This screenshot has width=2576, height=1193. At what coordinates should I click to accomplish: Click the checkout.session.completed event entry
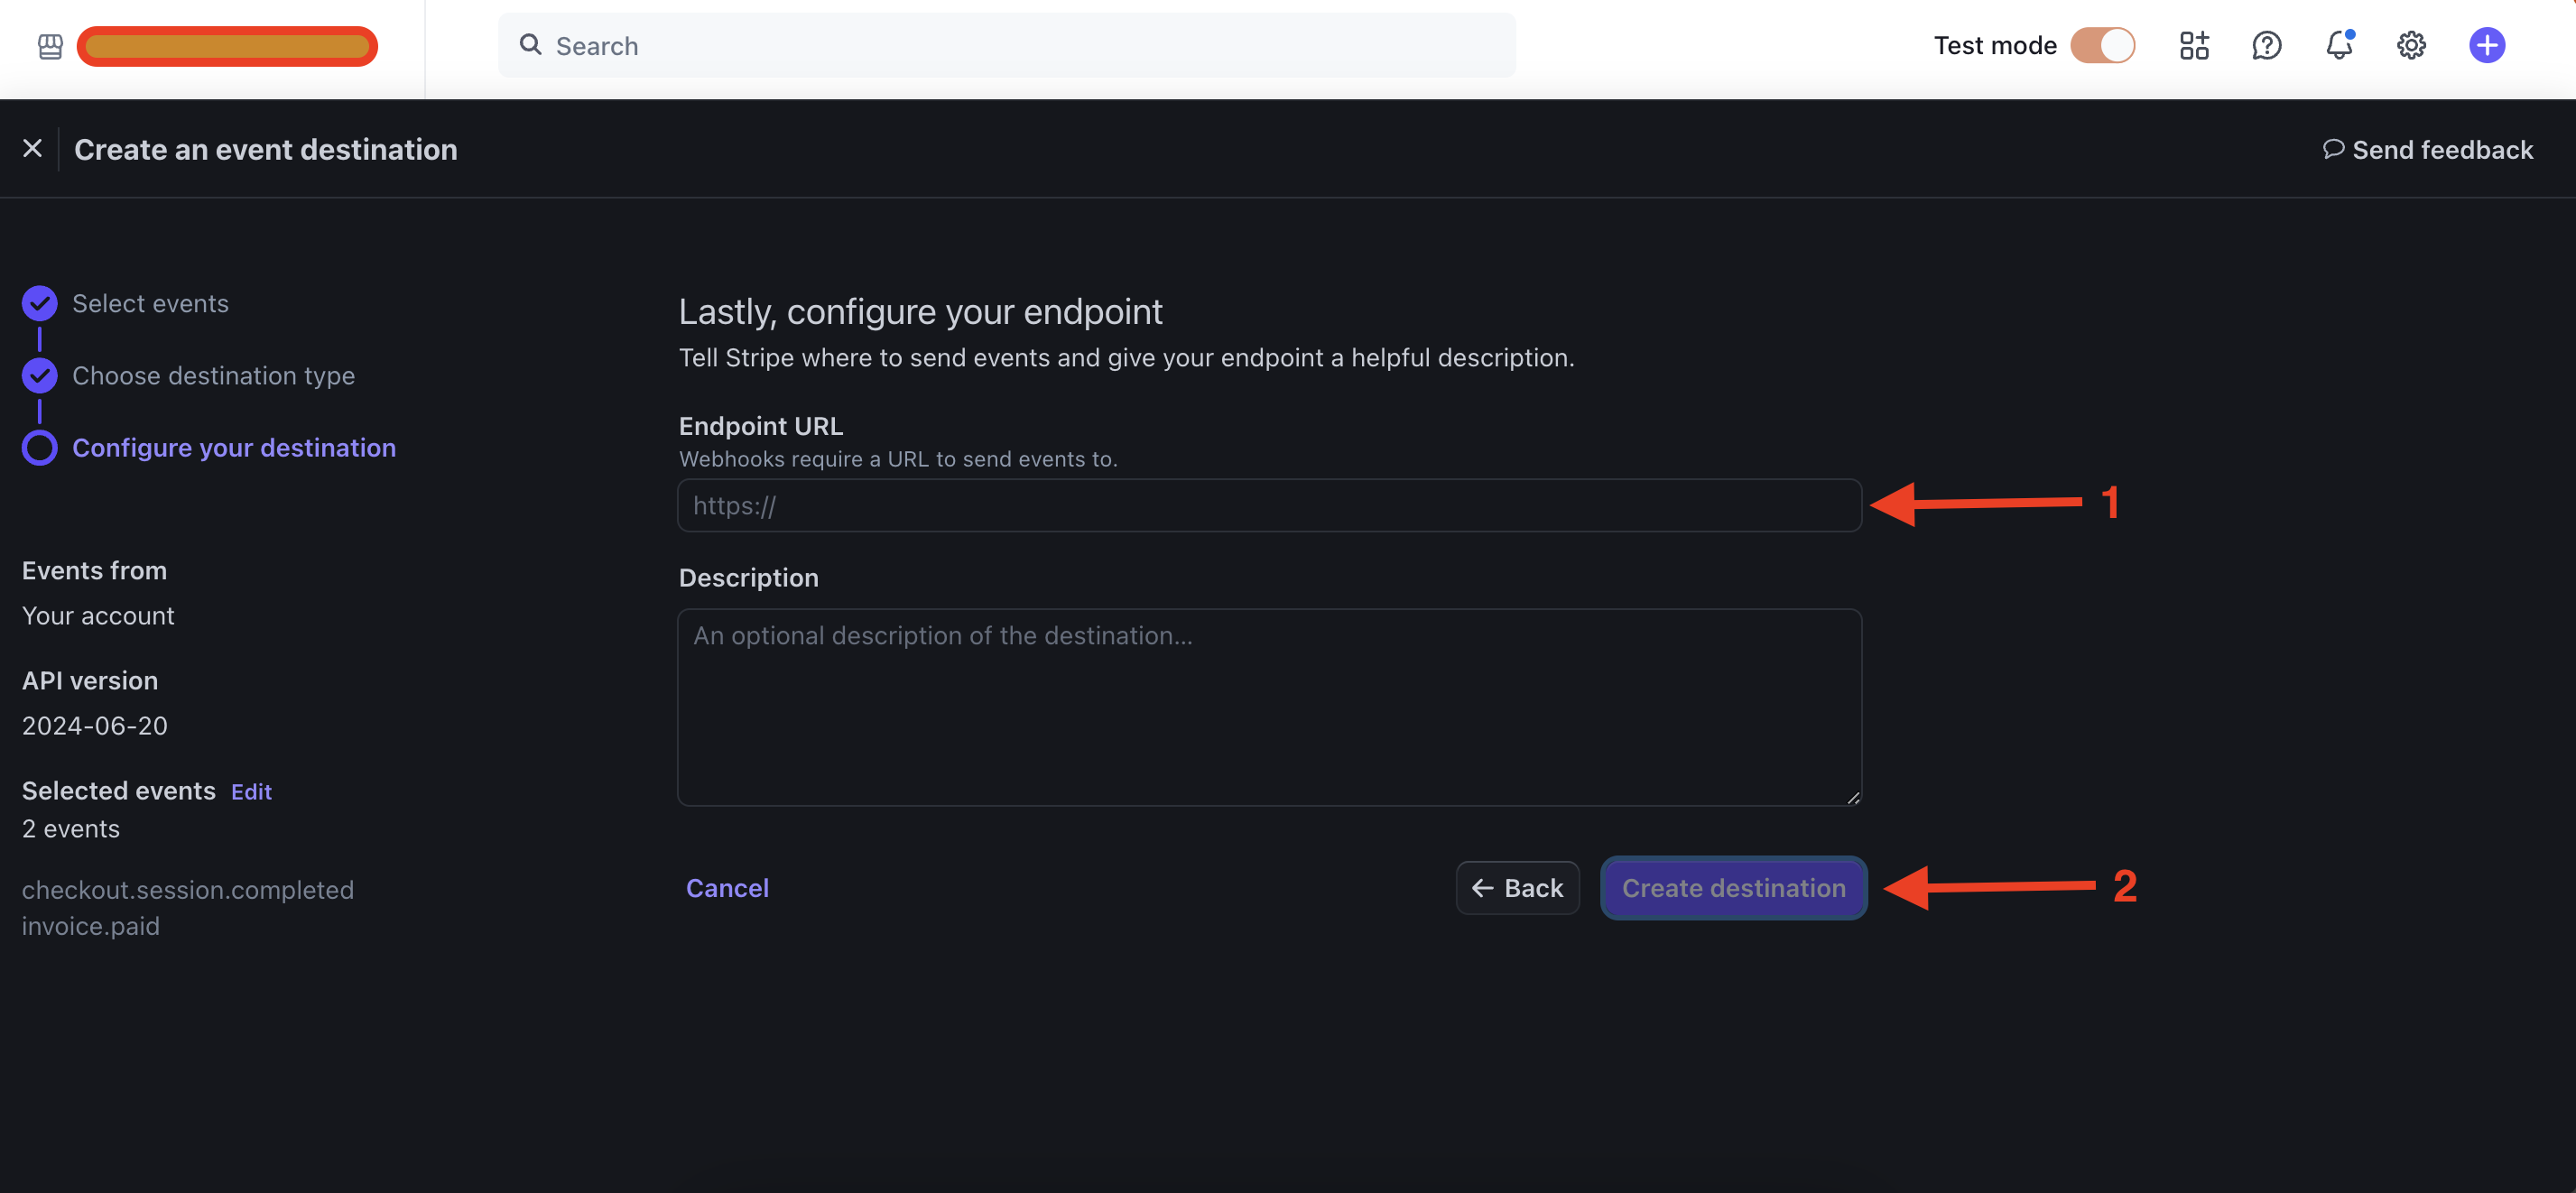pyautogui.click(x=187, y=889)
